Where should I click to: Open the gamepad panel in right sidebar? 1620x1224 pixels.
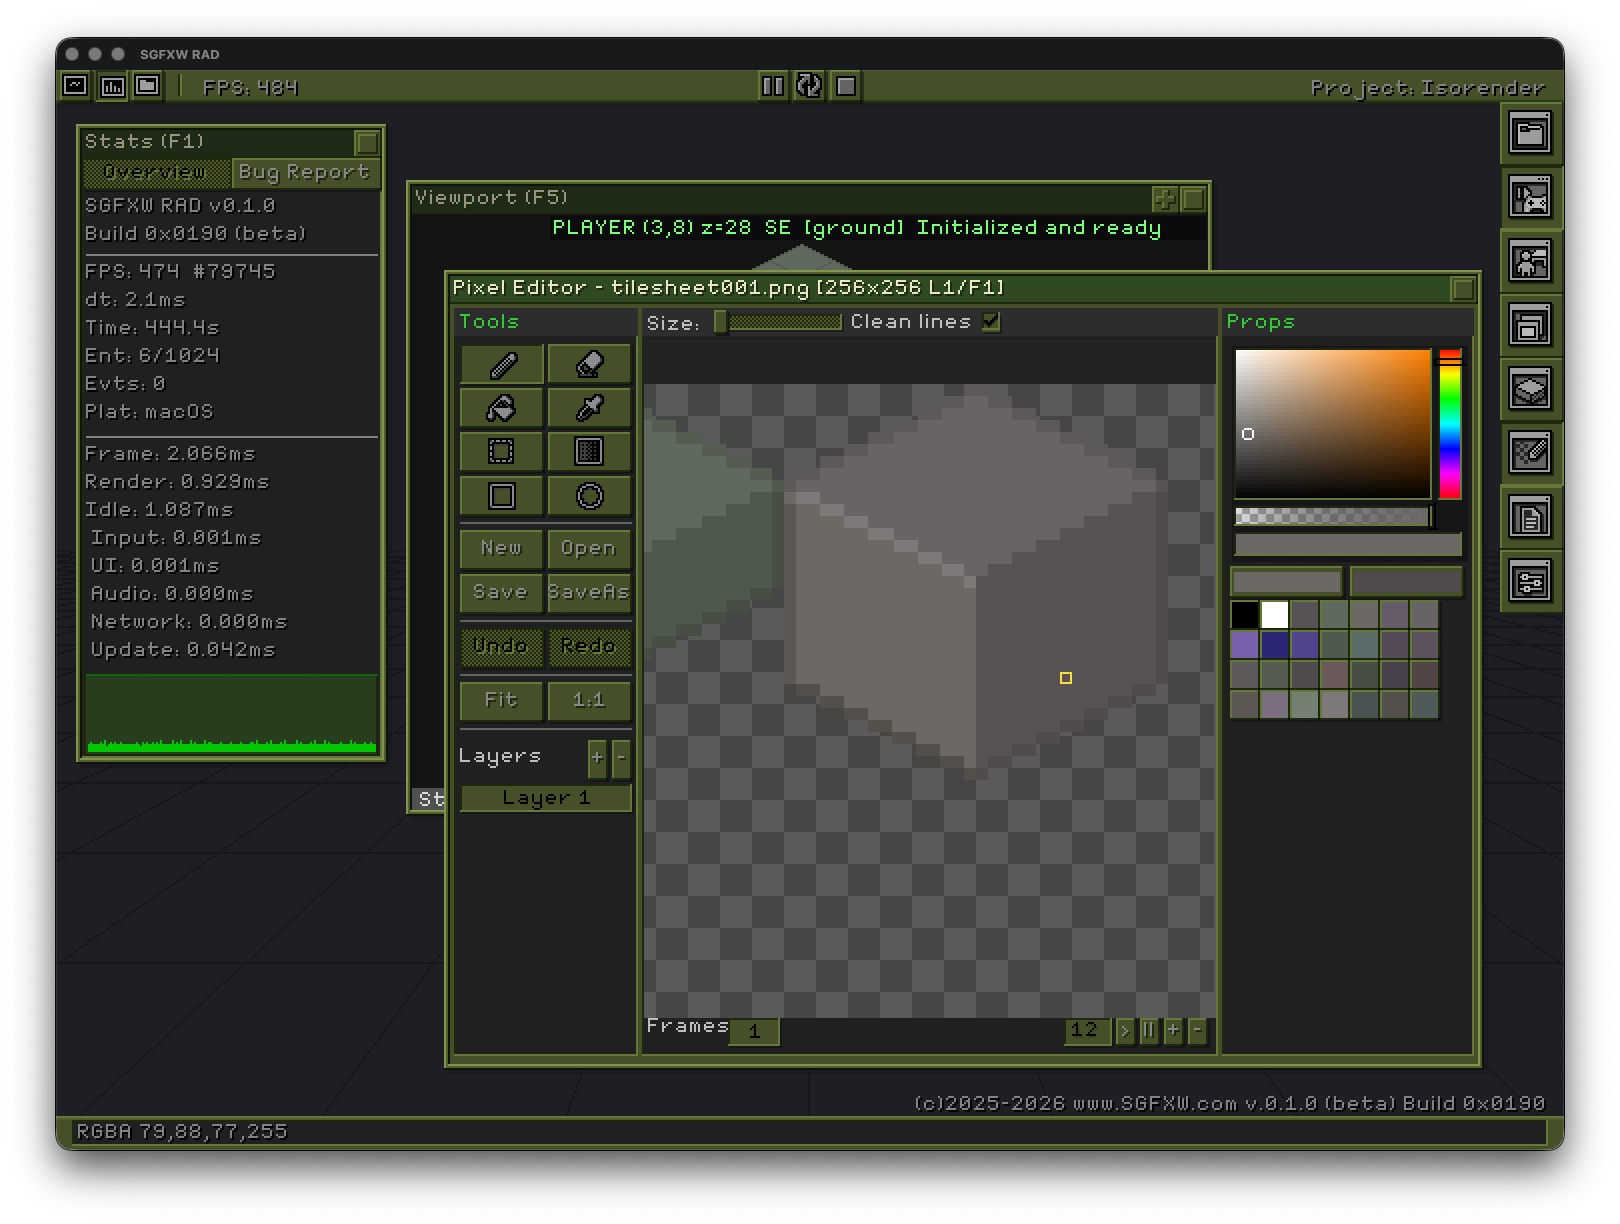pos(1531,198)
